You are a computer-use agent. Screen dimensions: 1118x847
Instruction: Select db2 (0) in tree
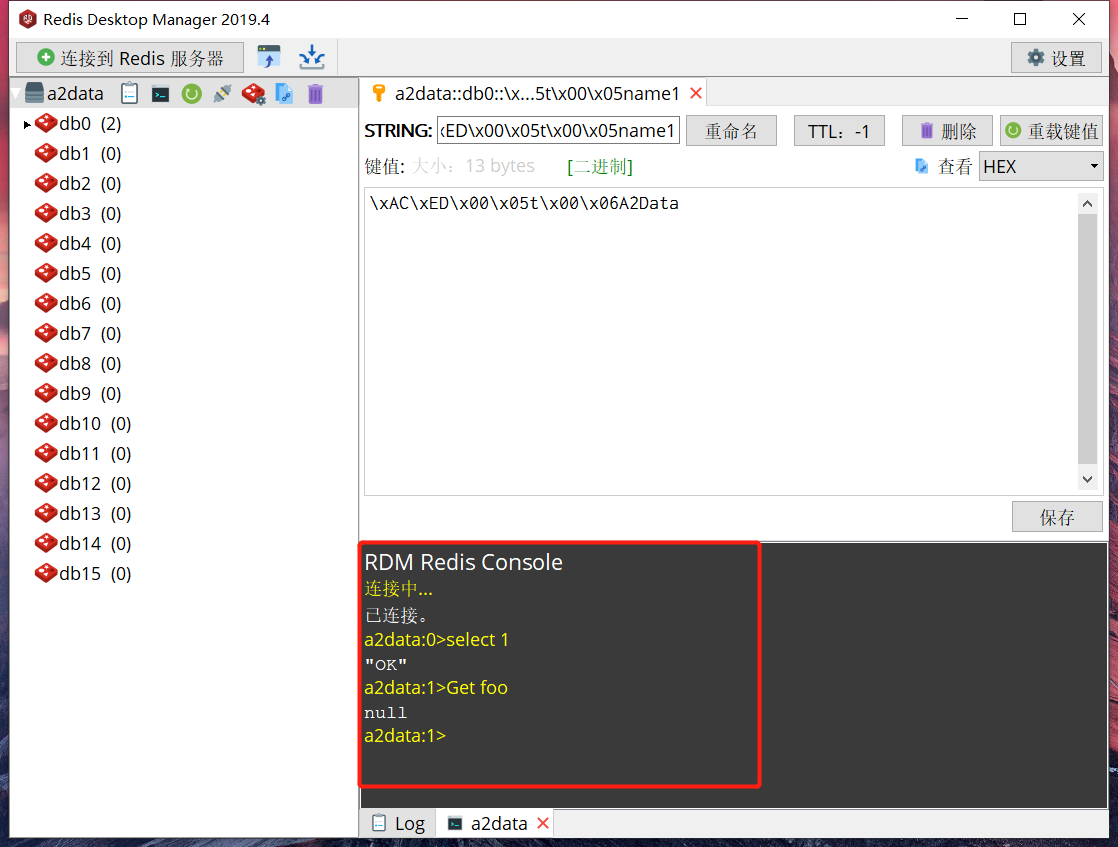pyautogui.click(x=78, y=183)
